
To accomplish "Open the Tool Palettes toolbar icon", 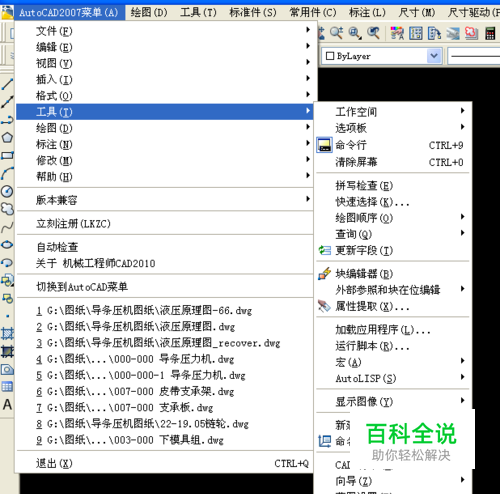I will (x=434, y=33).
